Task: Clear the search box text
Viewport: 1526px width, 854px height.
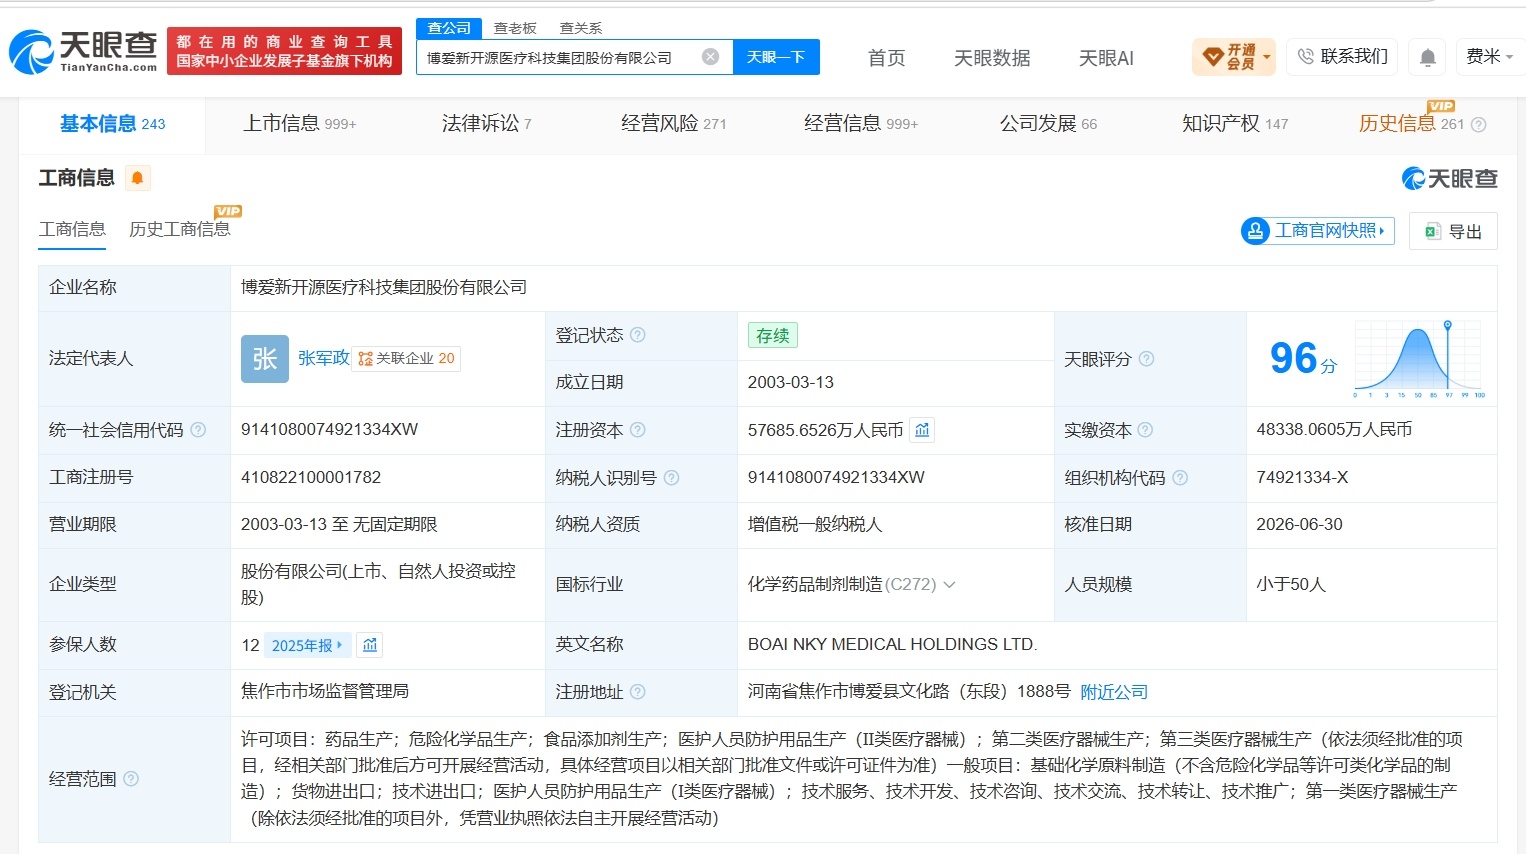Action: pos(710,57)
